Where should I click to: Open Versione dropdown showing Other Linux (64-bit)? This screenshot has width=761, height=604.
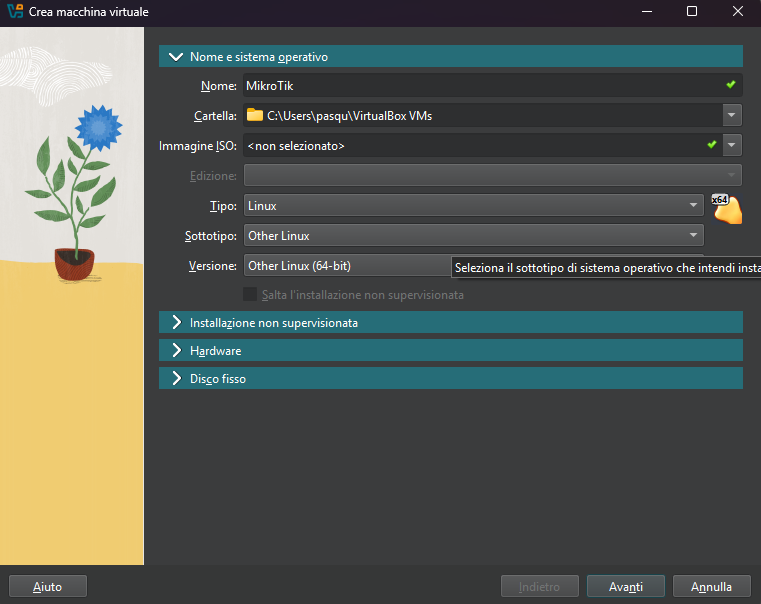[347, 265]
